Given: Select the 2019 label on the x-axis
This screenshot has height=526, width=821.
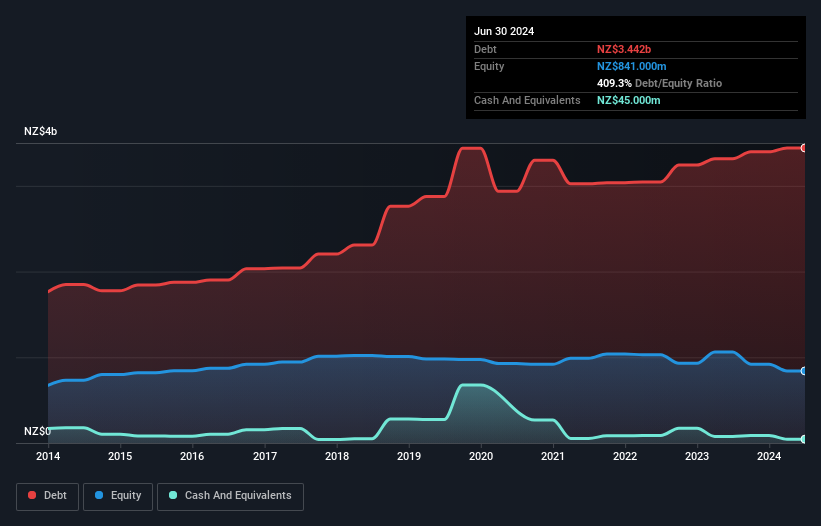Looking at the screenshot, I should point(409,456).
